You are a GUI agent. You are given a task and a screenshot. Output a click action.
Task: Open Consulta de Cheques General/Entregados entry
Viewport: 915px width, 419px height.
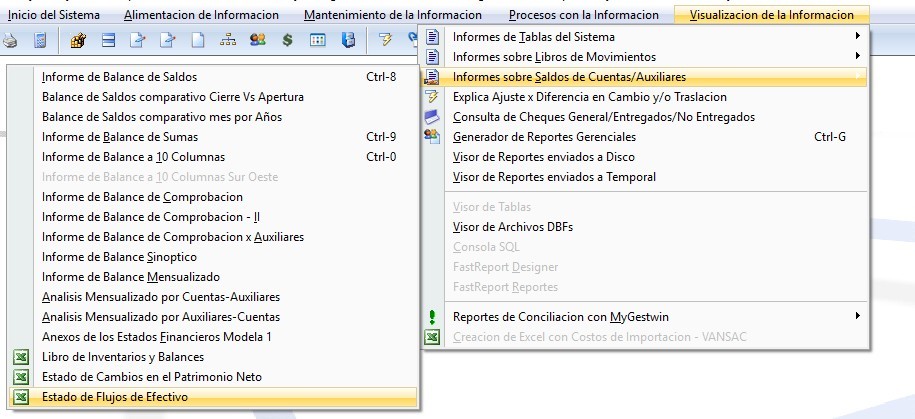(x=603, y=117)
